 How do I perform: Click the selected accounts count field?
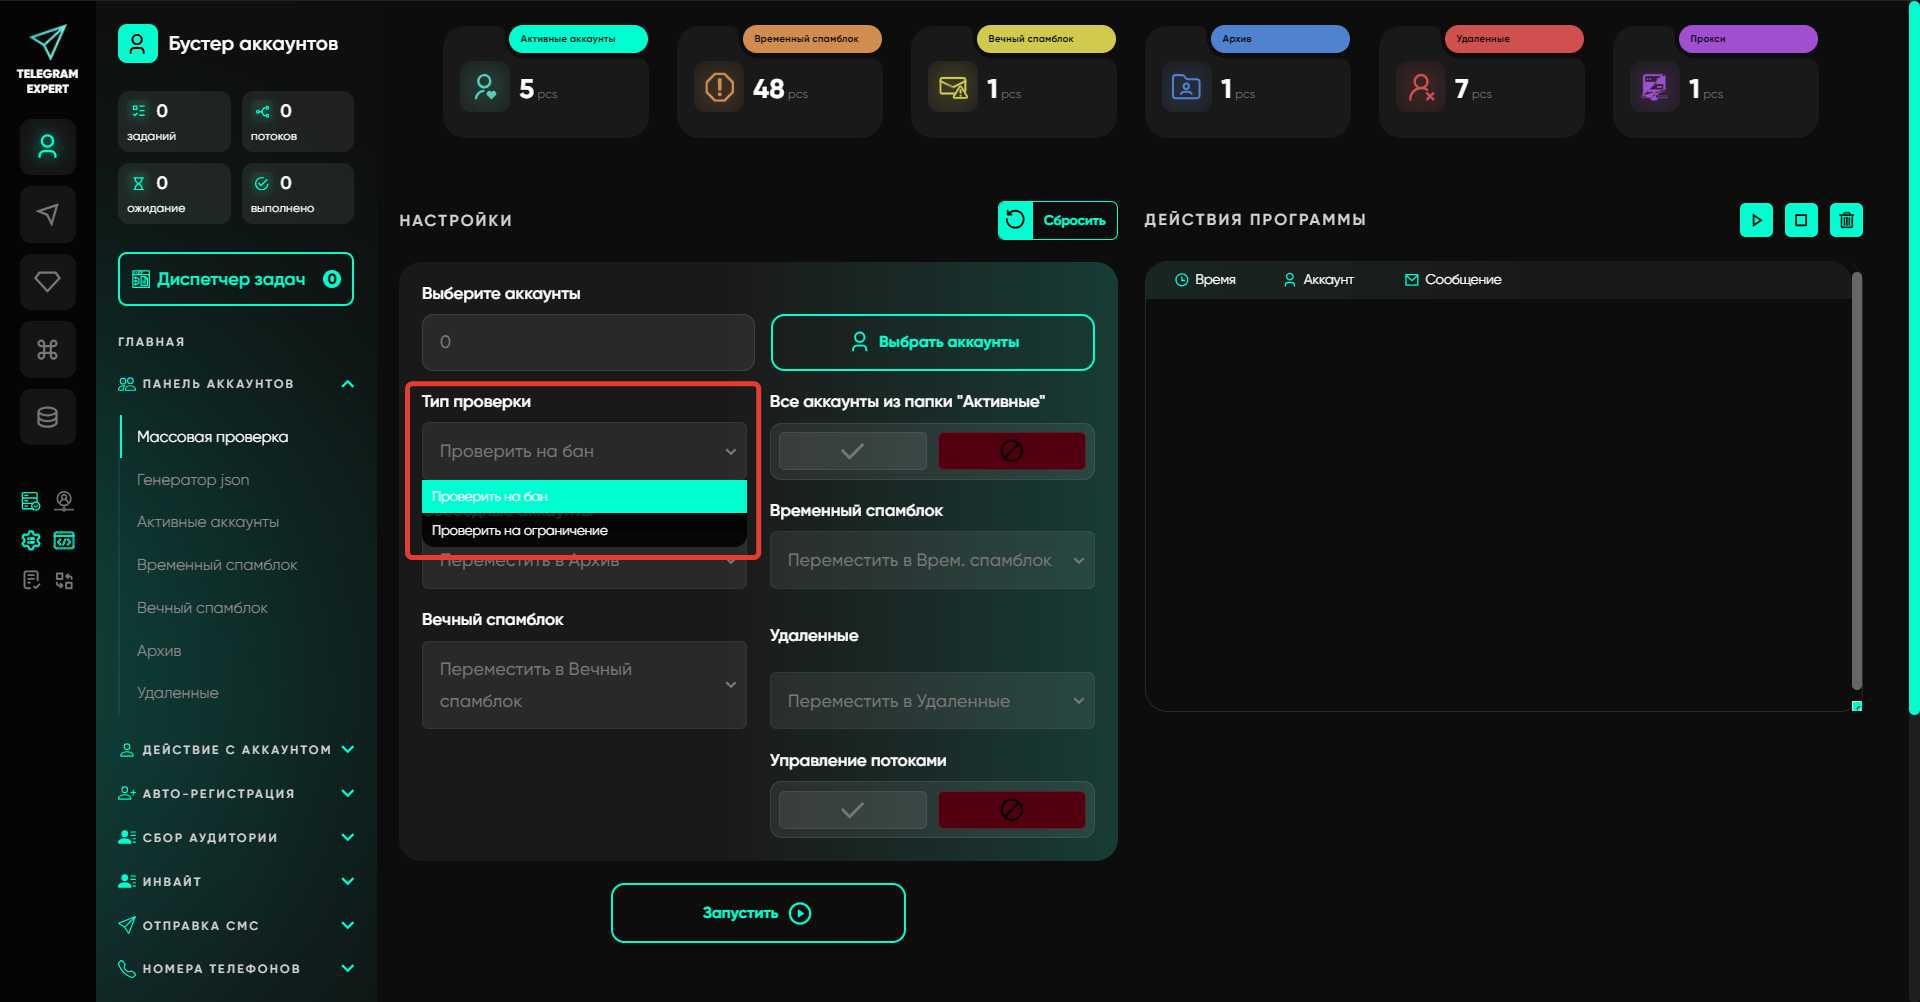click(x=587, y=342)
